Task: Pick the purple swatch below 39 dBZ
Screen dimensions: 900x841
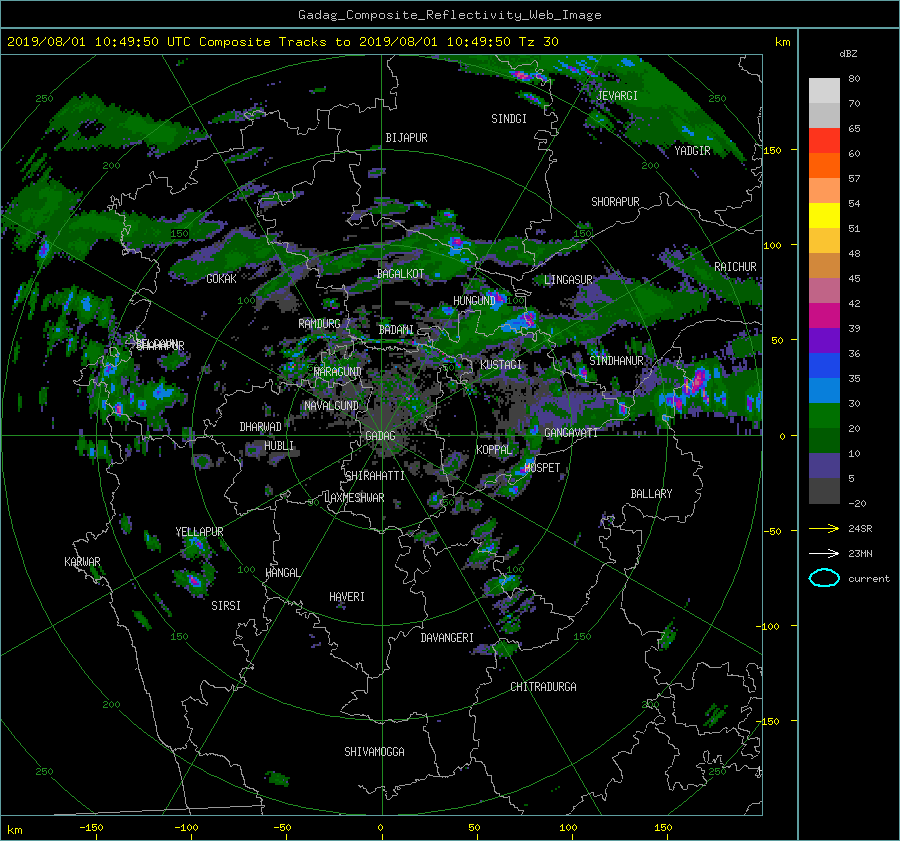Action: click(x=824, y=340)
